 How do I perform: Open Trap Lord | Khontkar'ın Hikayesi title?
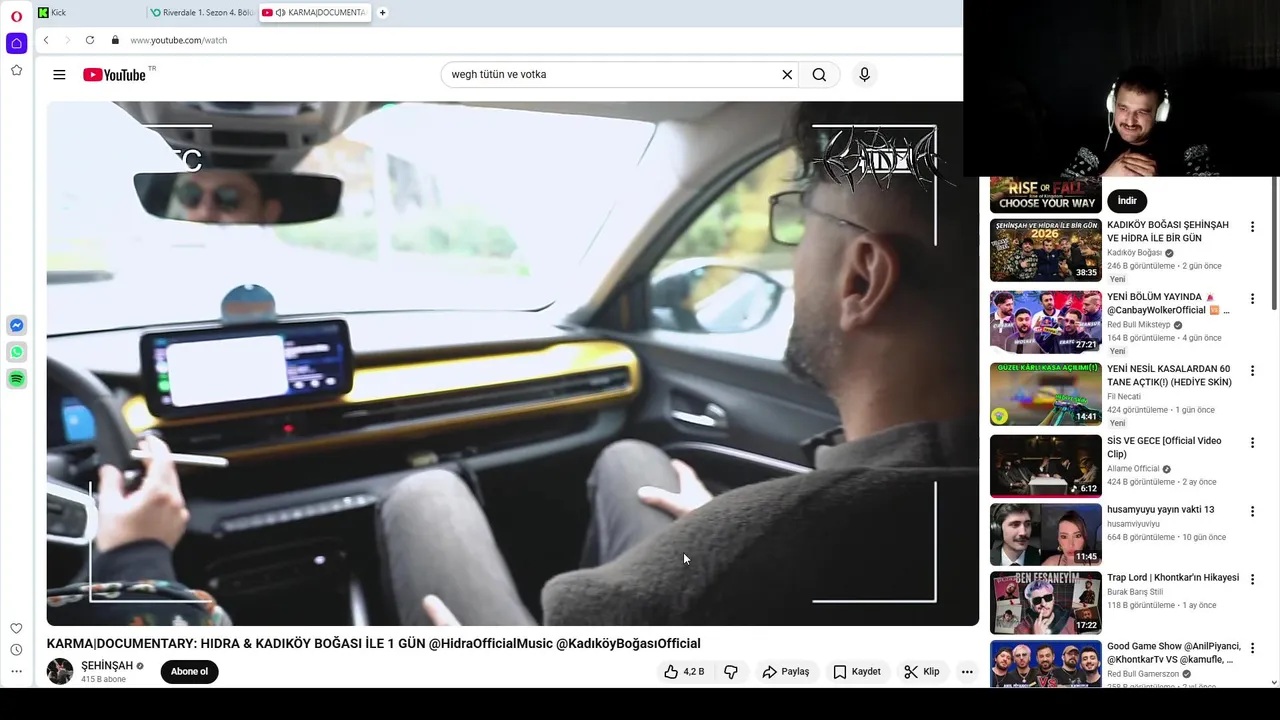[1173, 578]
